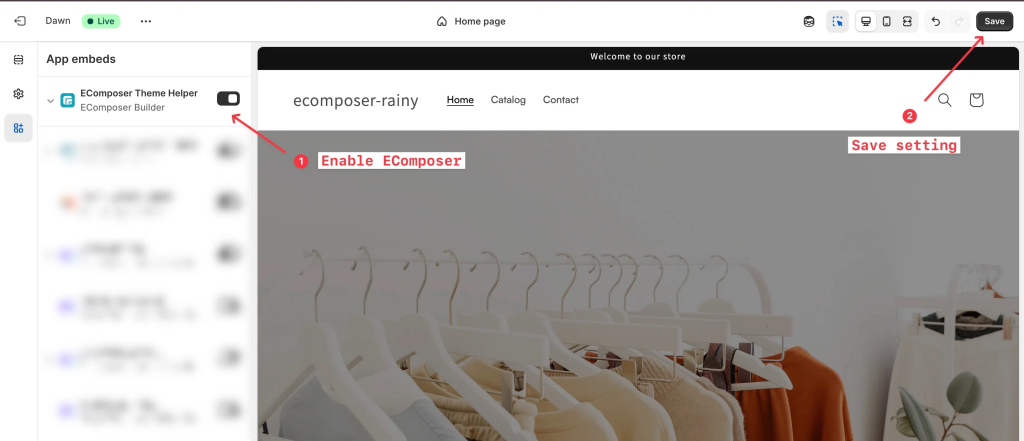Toggle the EComposer Theme Helper switch
The height and width of the screenshot is (441, 1024).
tap(229, 98)
